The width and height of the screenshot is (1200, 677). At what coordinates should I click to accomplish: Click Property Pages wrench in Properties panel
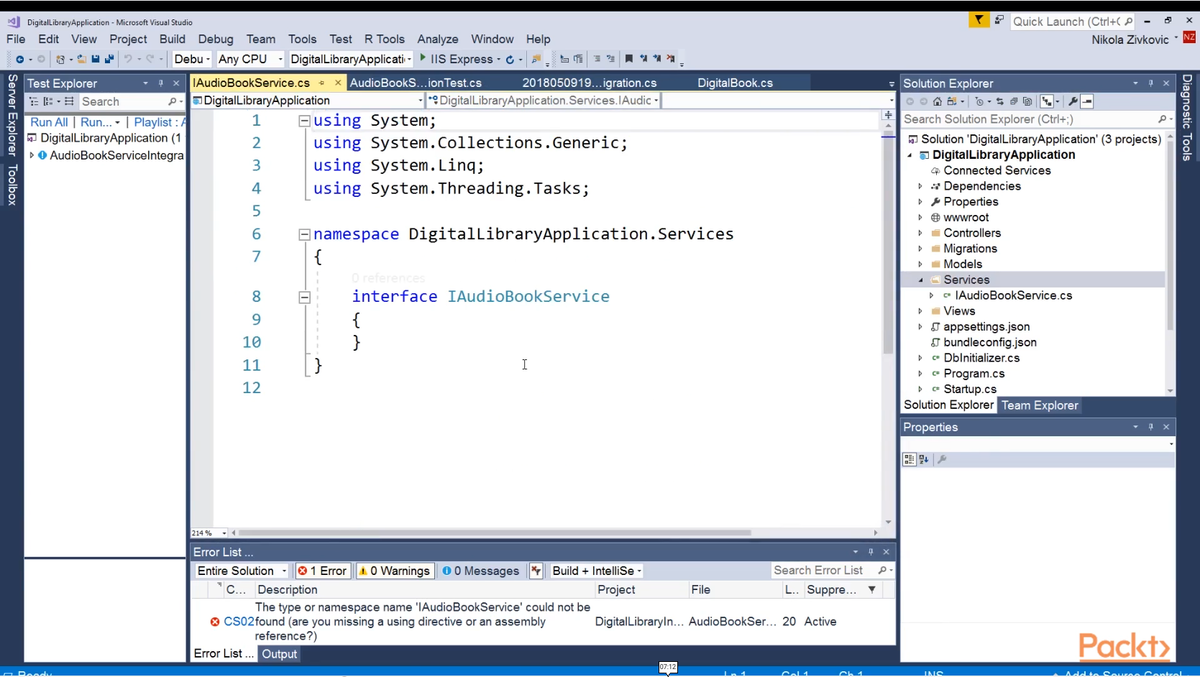(942, 459)
